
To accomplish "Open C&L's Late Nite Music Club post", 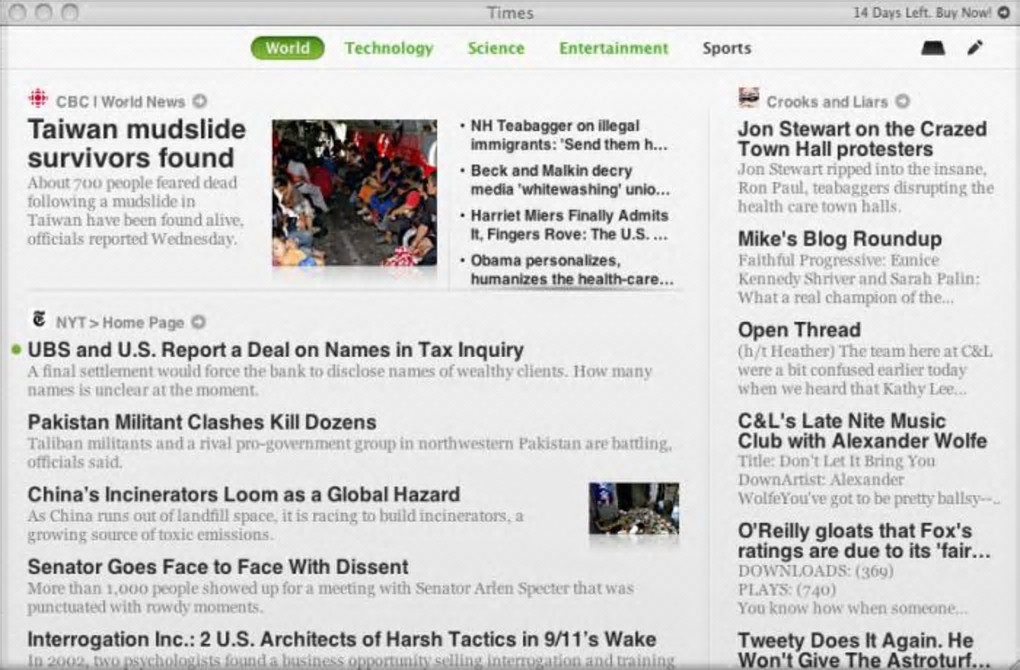I will click(x=862, y=431).
